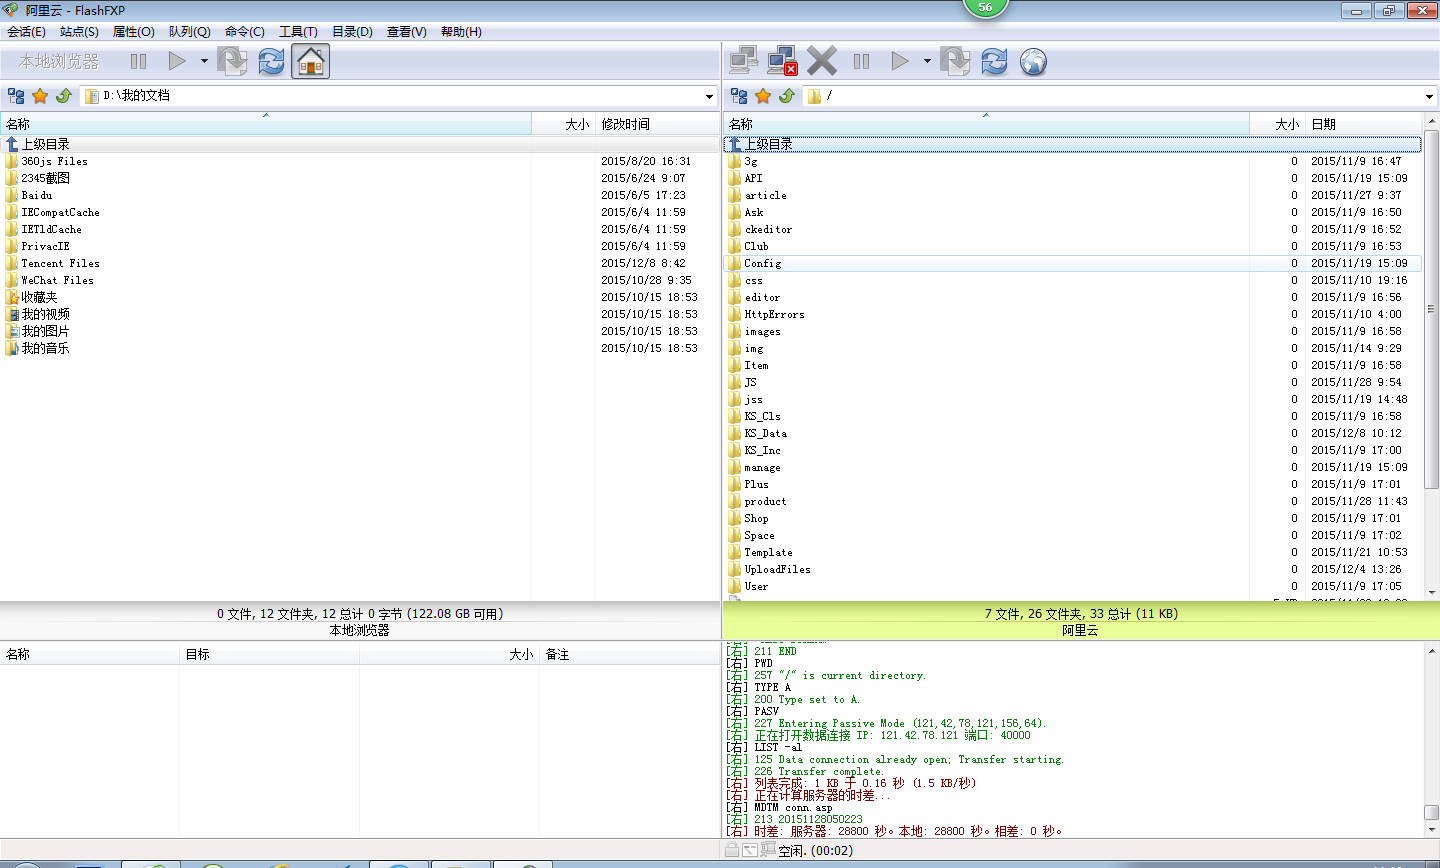Select the remote UploadFiles folder
The width and height of the screenshot is (1440, 868).
point(777,569)
